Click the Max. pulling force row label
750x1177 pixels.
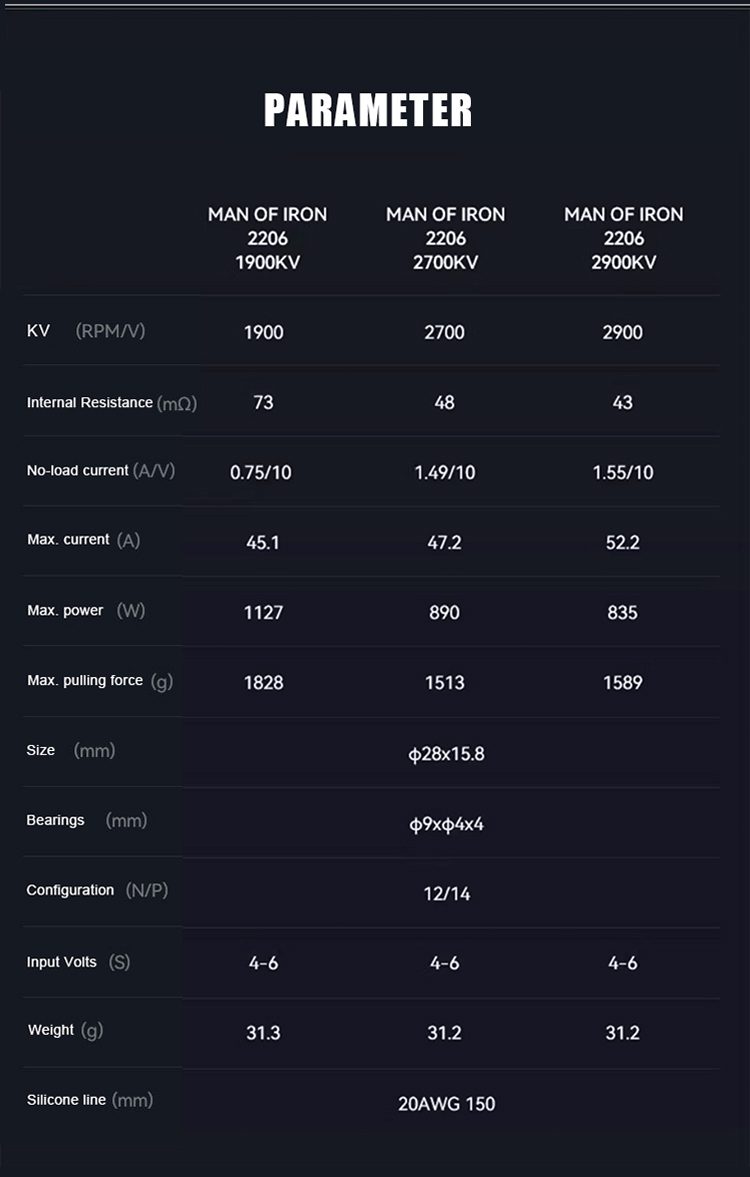[x=99, y=681]
